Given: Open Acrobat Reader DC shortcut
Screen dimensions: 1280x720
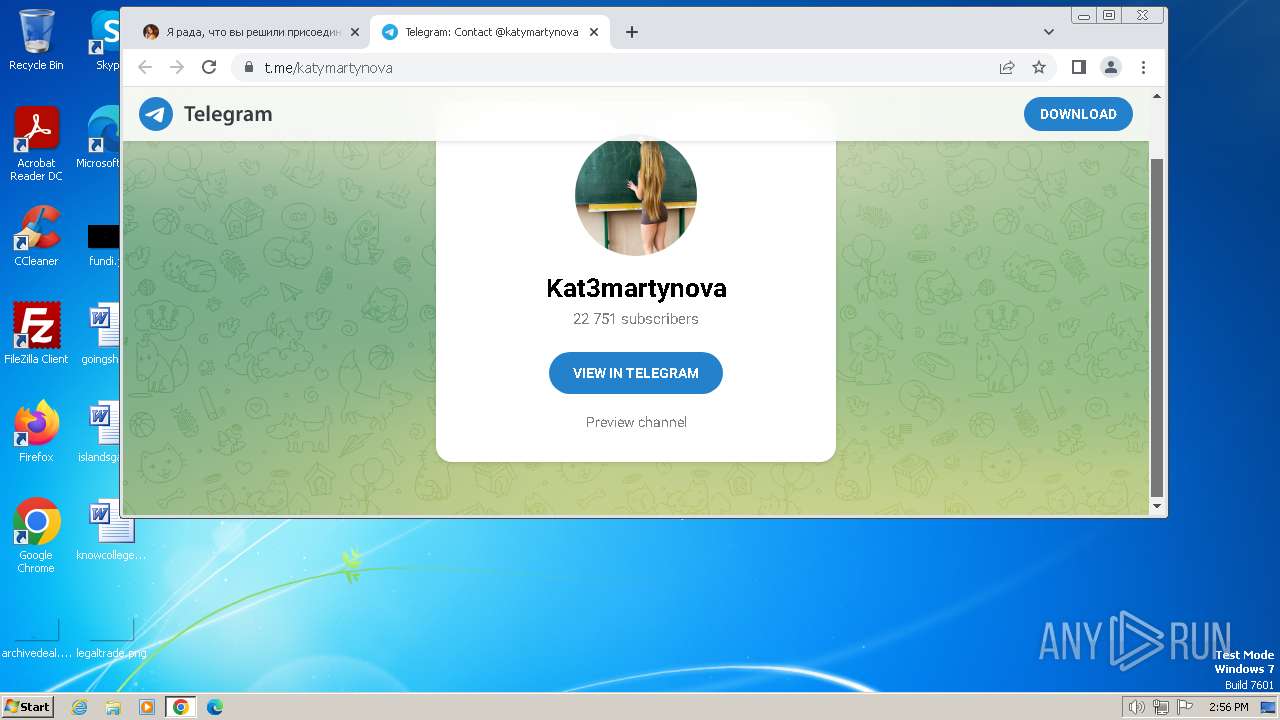Looking at the screenshot, I should [36, 144].
